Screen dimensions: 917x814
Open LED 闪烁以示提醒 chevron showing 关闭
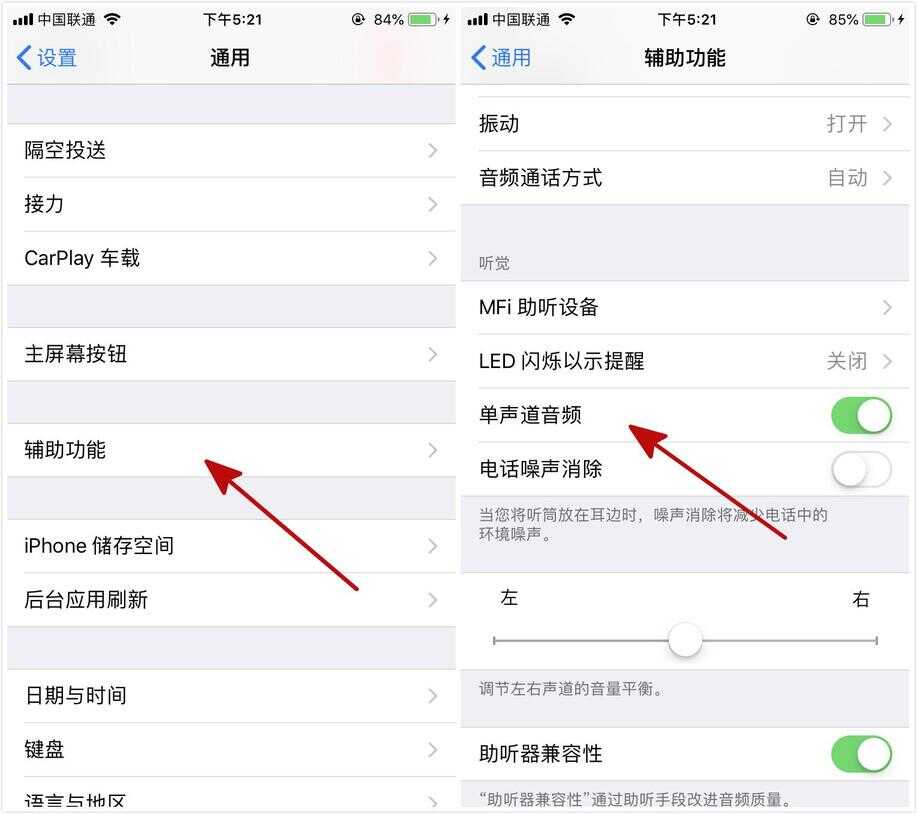tap(887, 361)
